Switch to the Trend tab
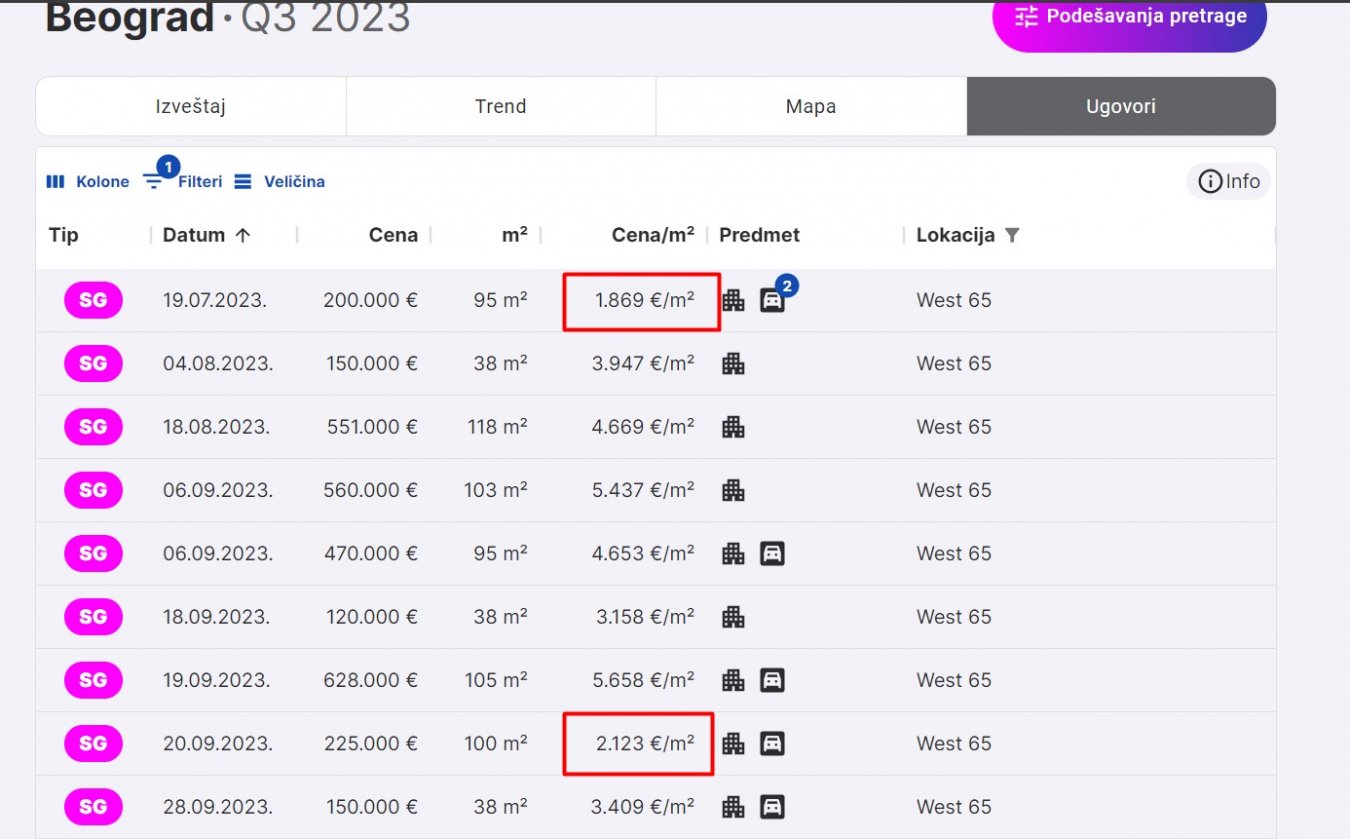1350x839 pixels. (x=500, y=106)
